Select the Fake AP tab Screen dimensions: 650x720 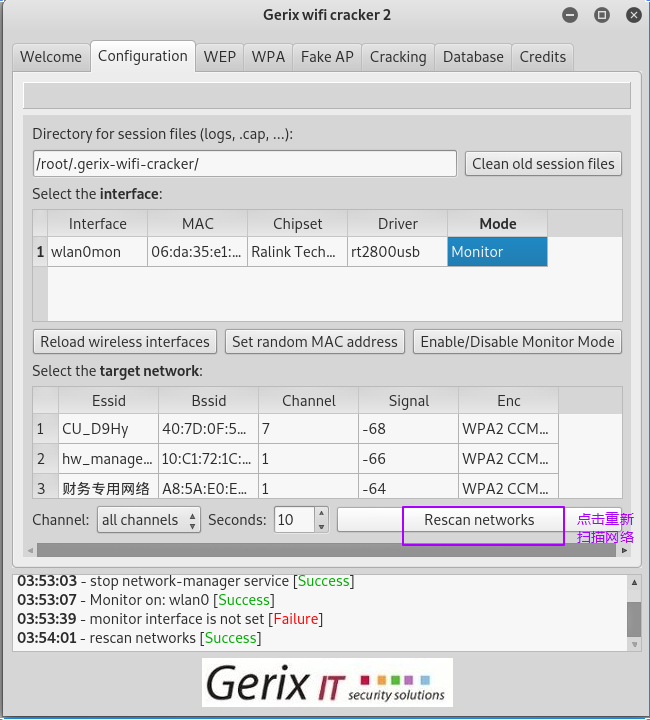point(327,57)
